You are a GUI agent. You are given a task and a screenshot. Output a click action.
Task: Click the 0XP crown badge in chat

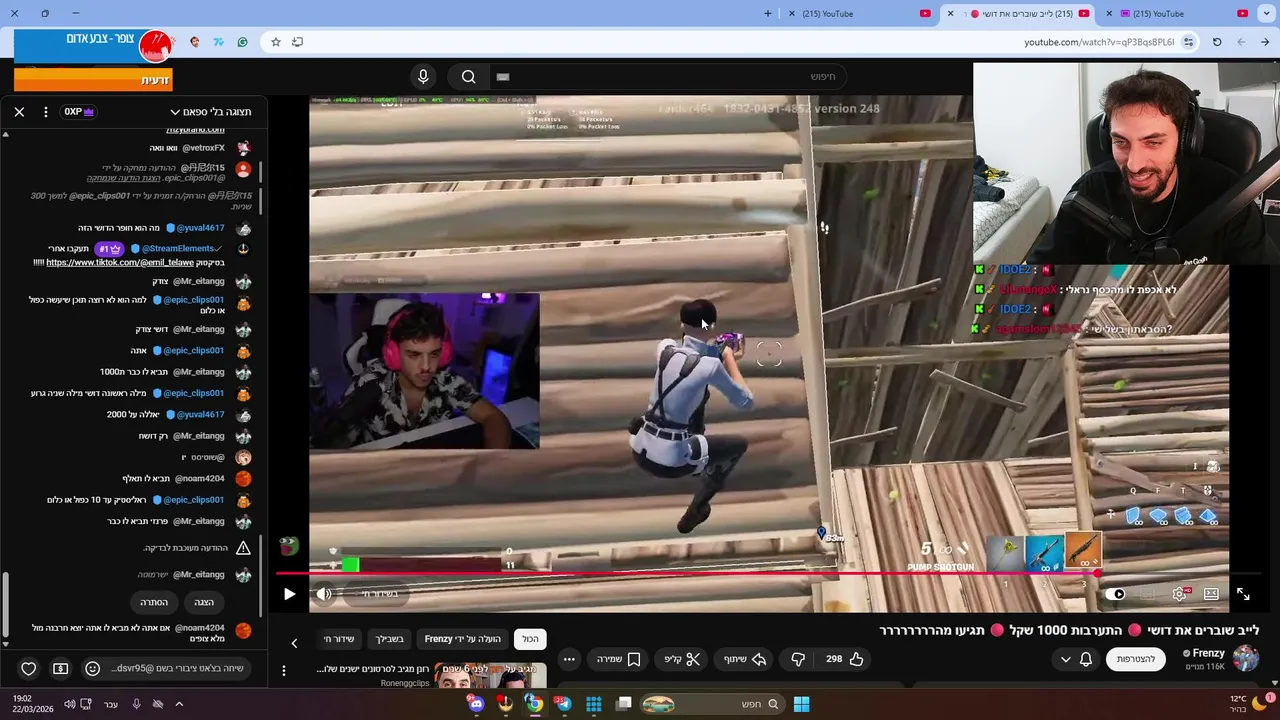(x=79, y=112)
